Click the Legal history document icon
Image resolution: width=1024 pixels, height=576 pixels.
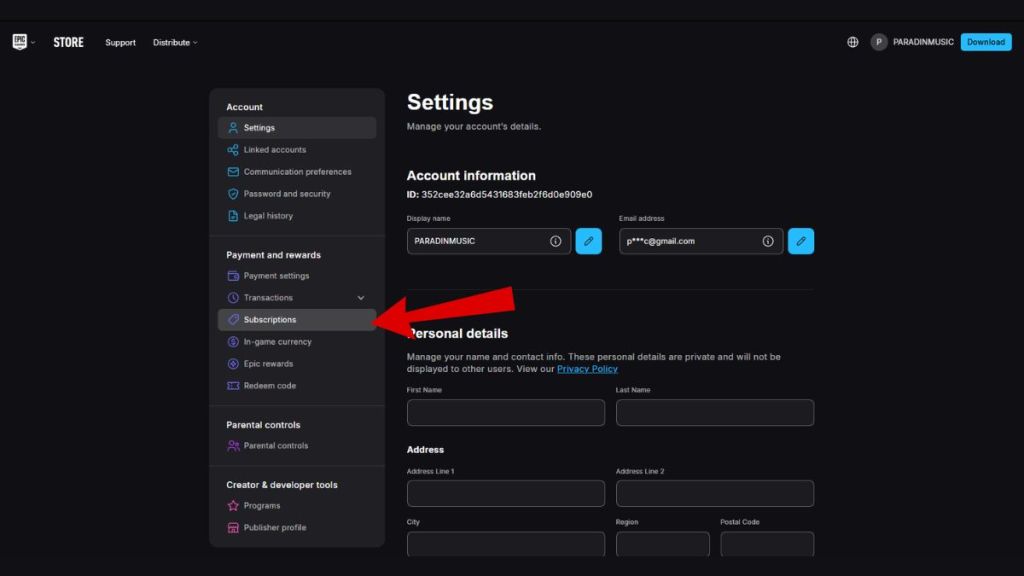(233, 216)
